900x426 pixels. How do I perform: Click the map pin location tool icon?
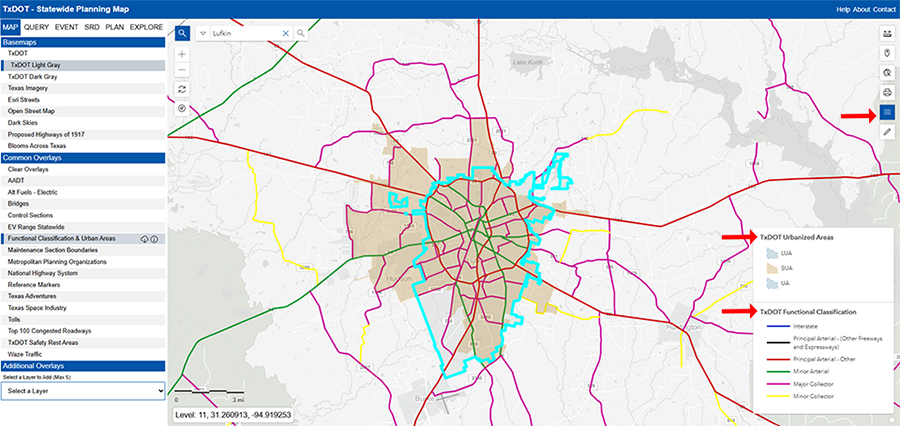[x=887, y=53]
